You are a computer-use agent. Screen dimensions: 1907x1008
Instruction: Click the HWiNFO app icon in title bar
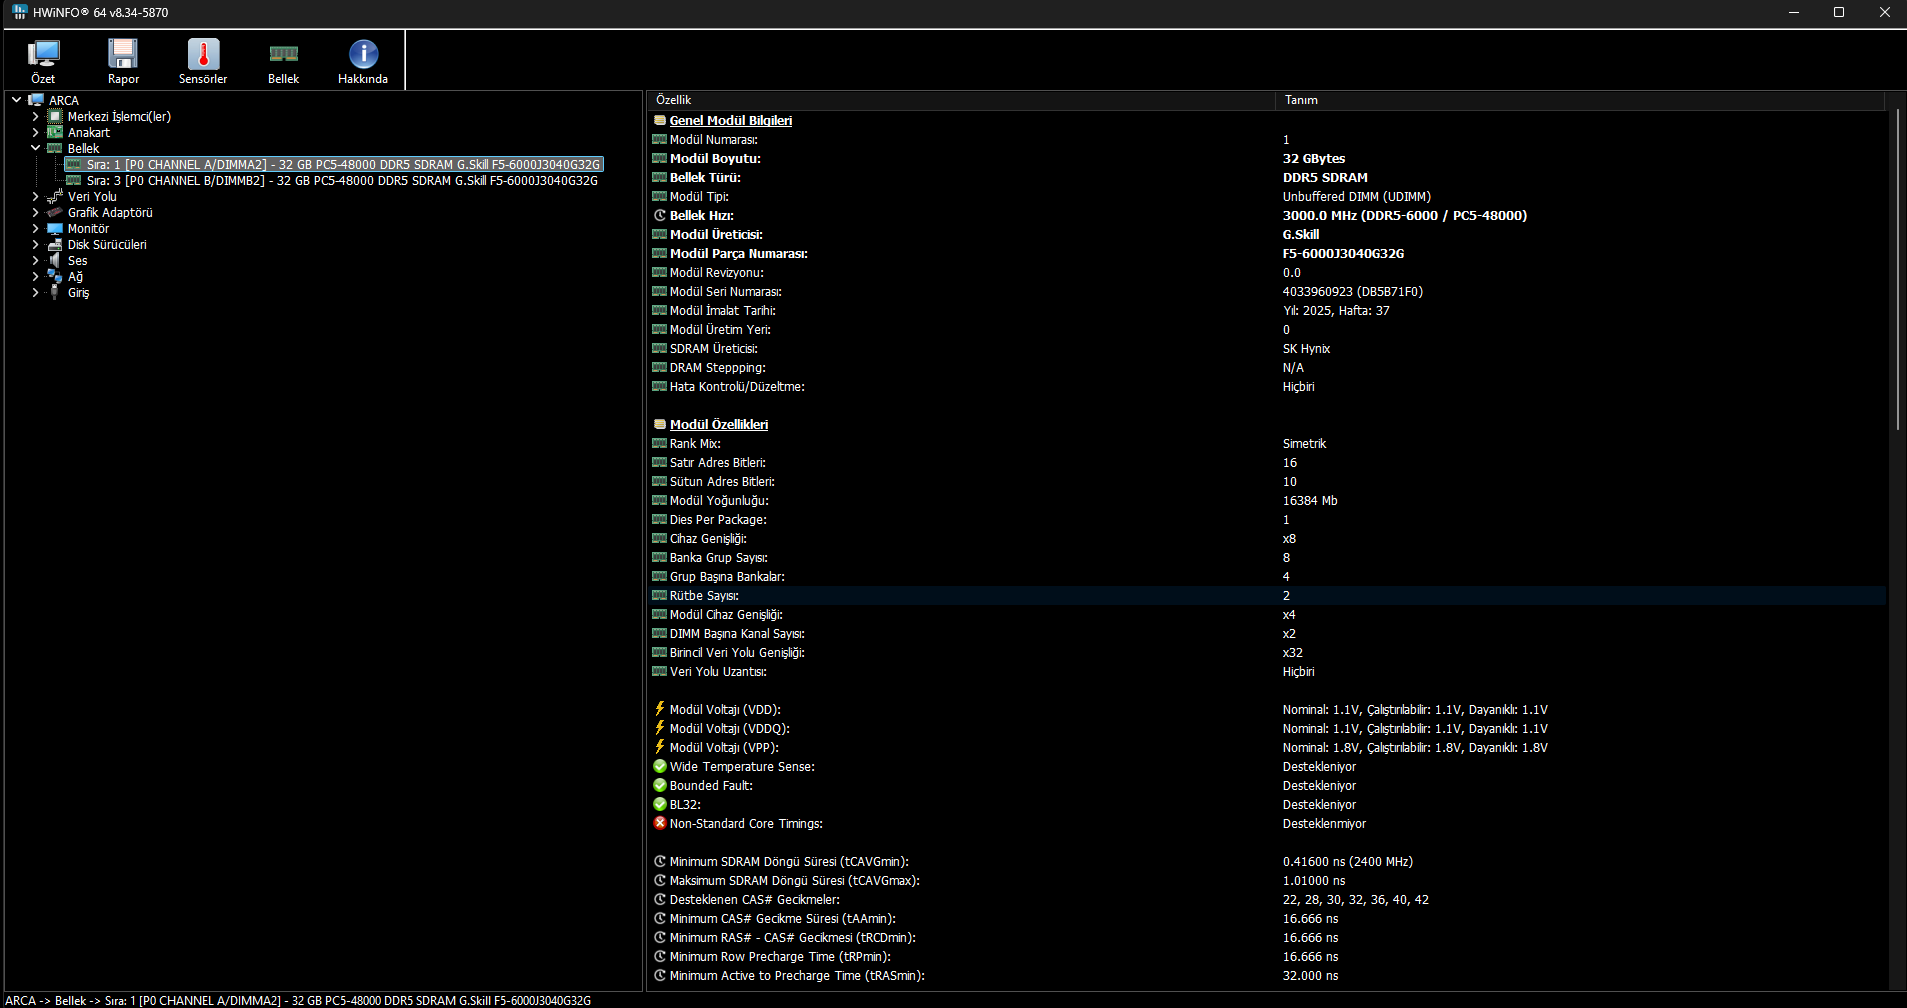click(19, 12)
